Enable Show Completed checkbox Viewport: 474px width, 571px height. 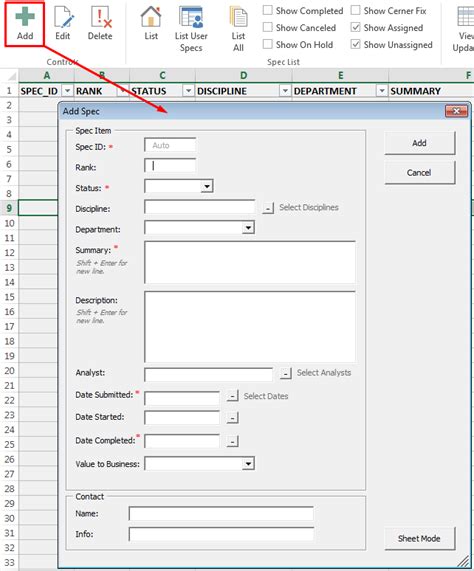pyautogui.click(x=268, y=10)
